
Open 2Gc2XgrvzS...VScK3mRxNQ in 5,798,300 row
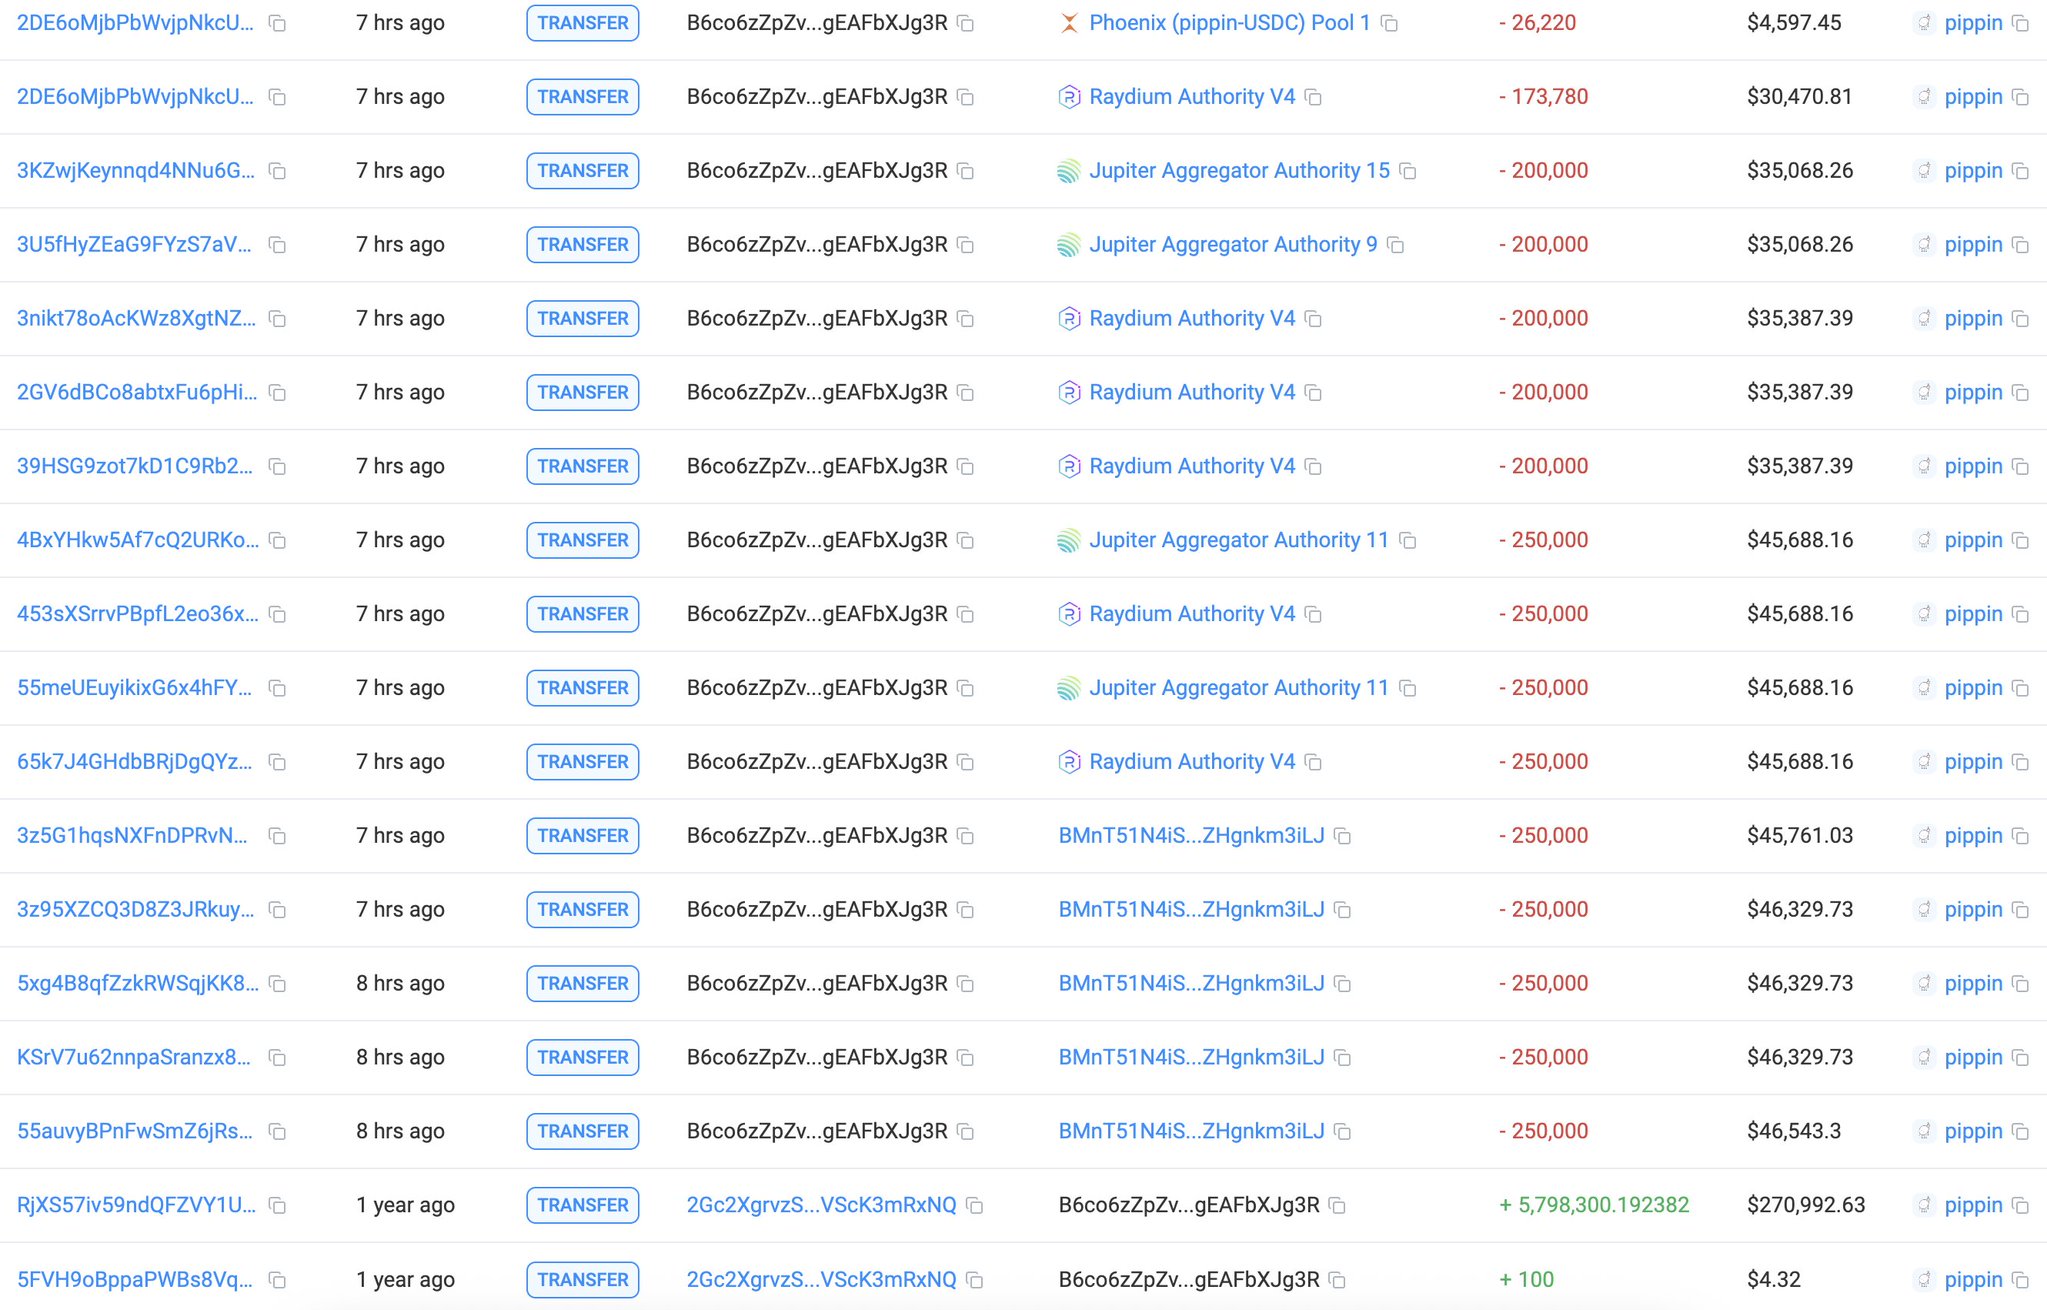821,1205
